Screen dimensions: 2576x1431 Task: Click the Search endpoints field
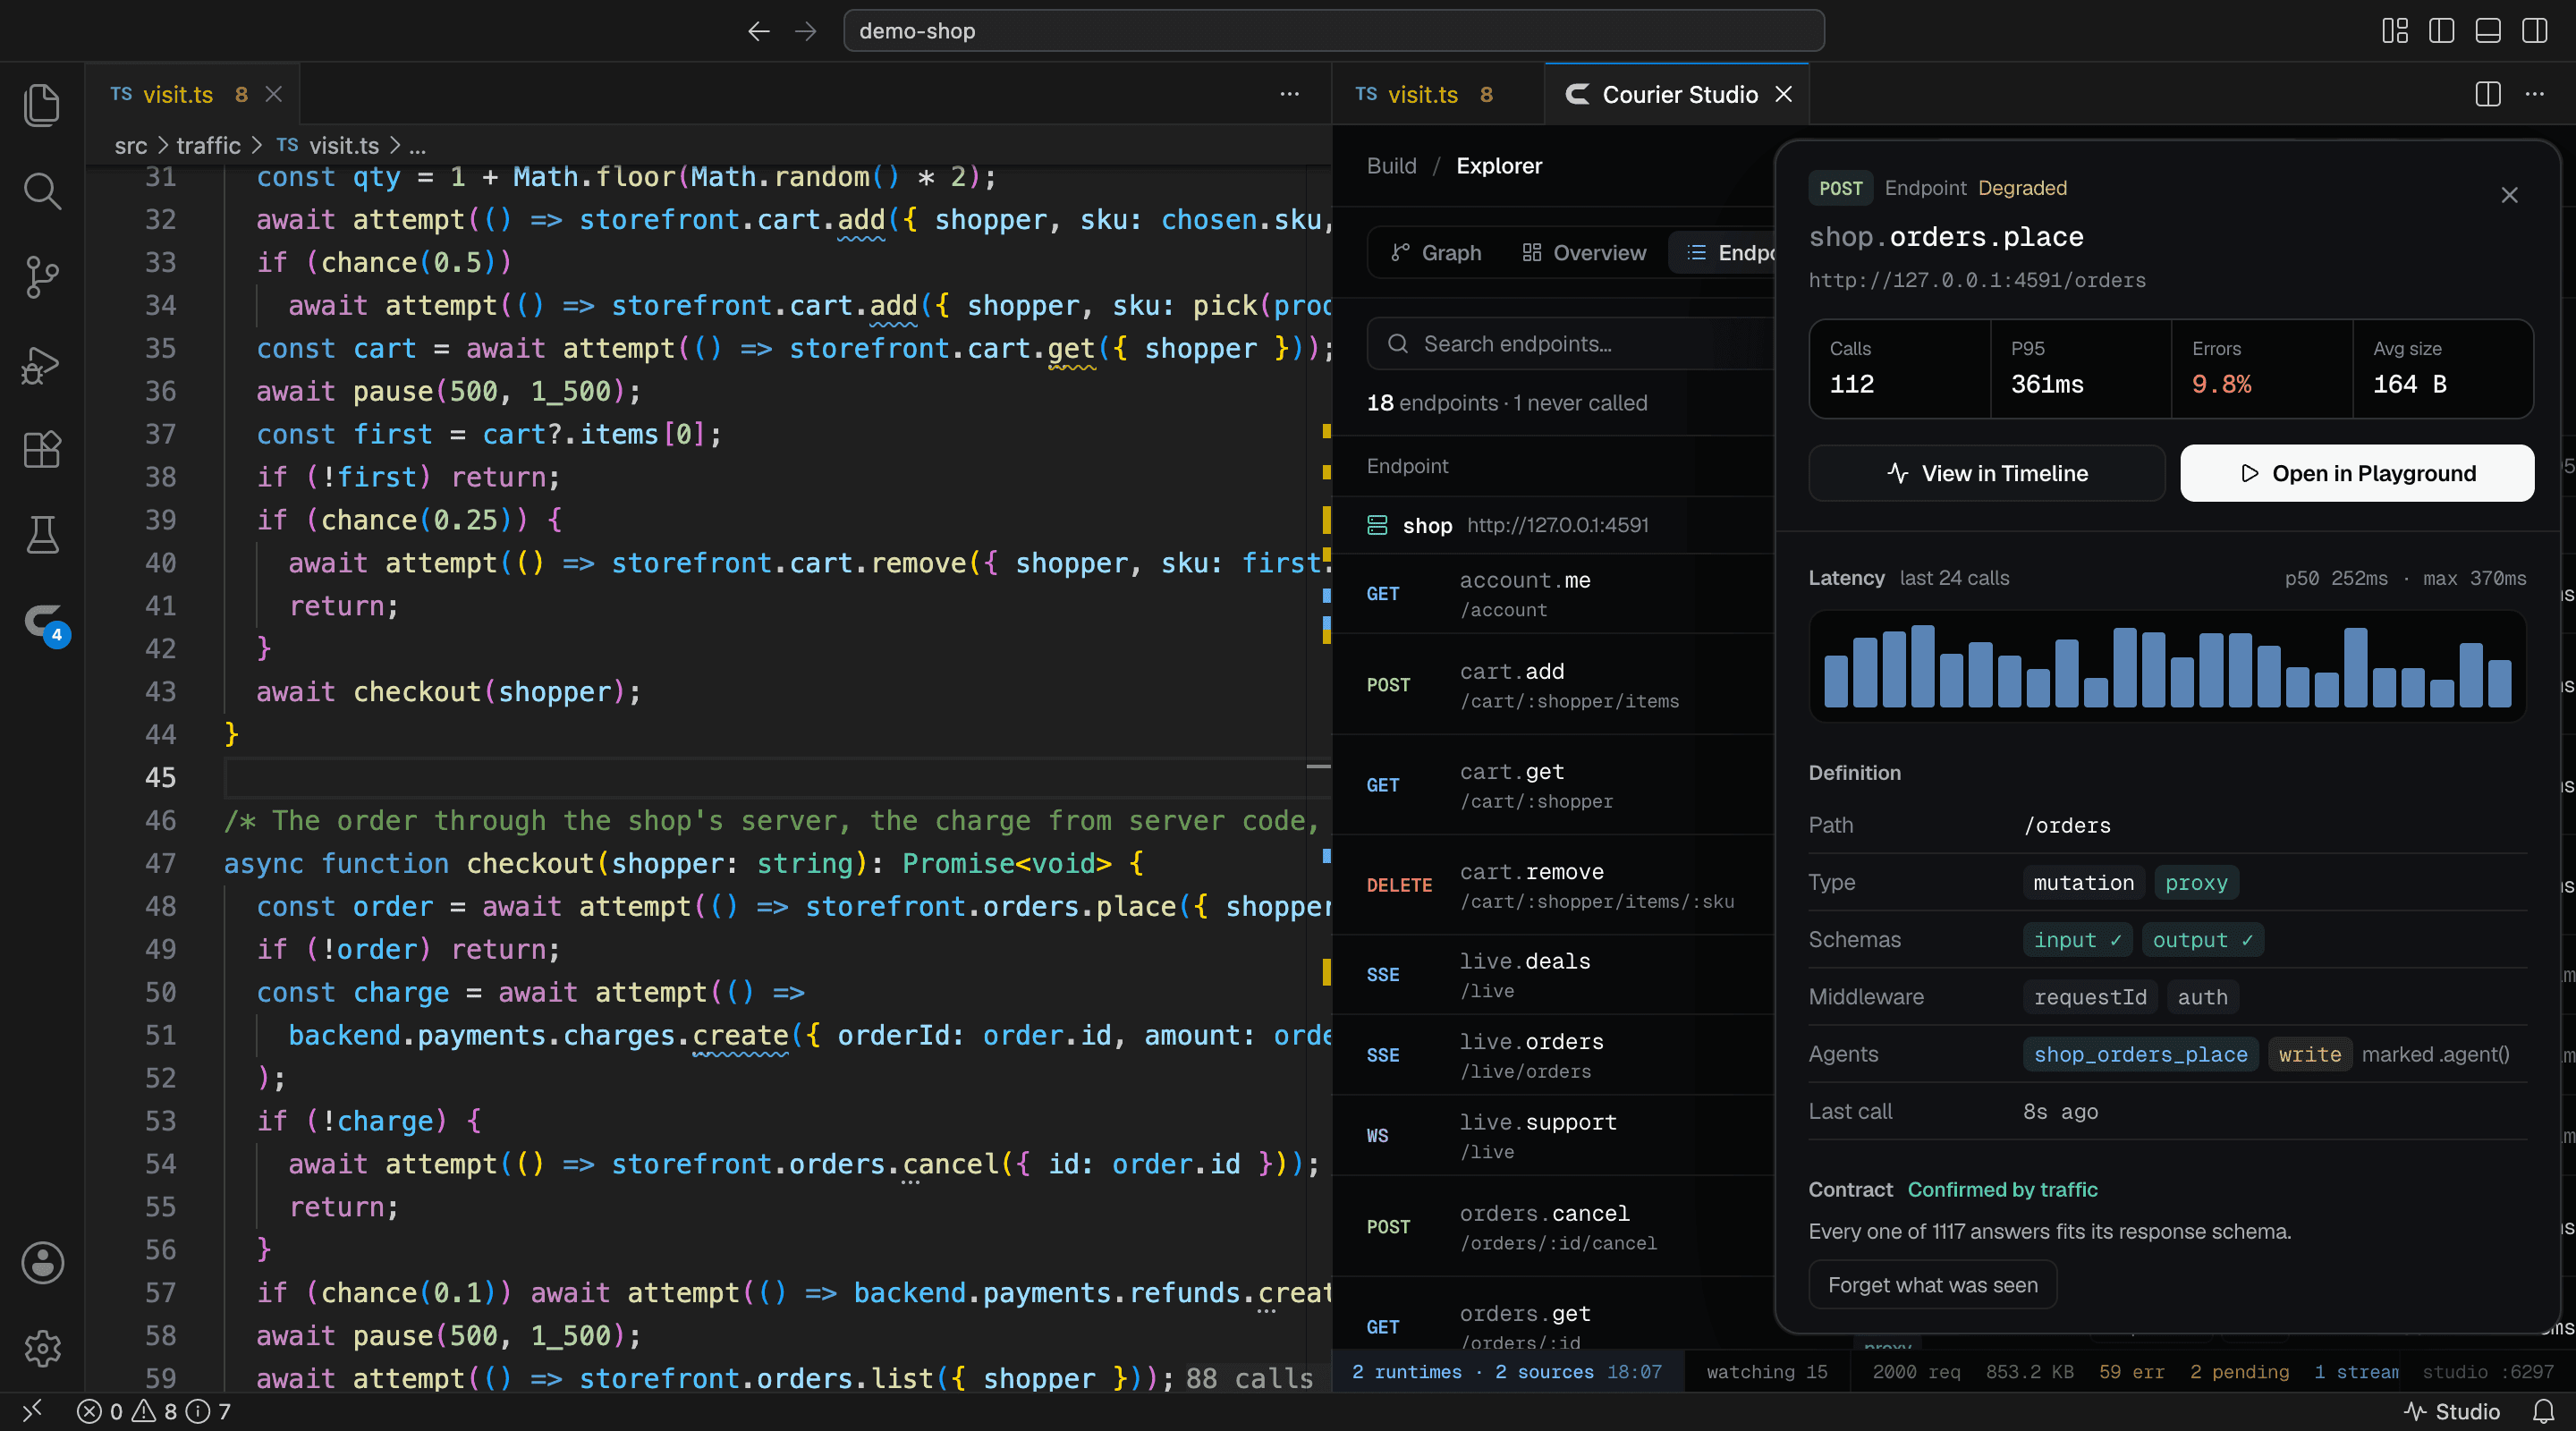(x=1571, y=344)
